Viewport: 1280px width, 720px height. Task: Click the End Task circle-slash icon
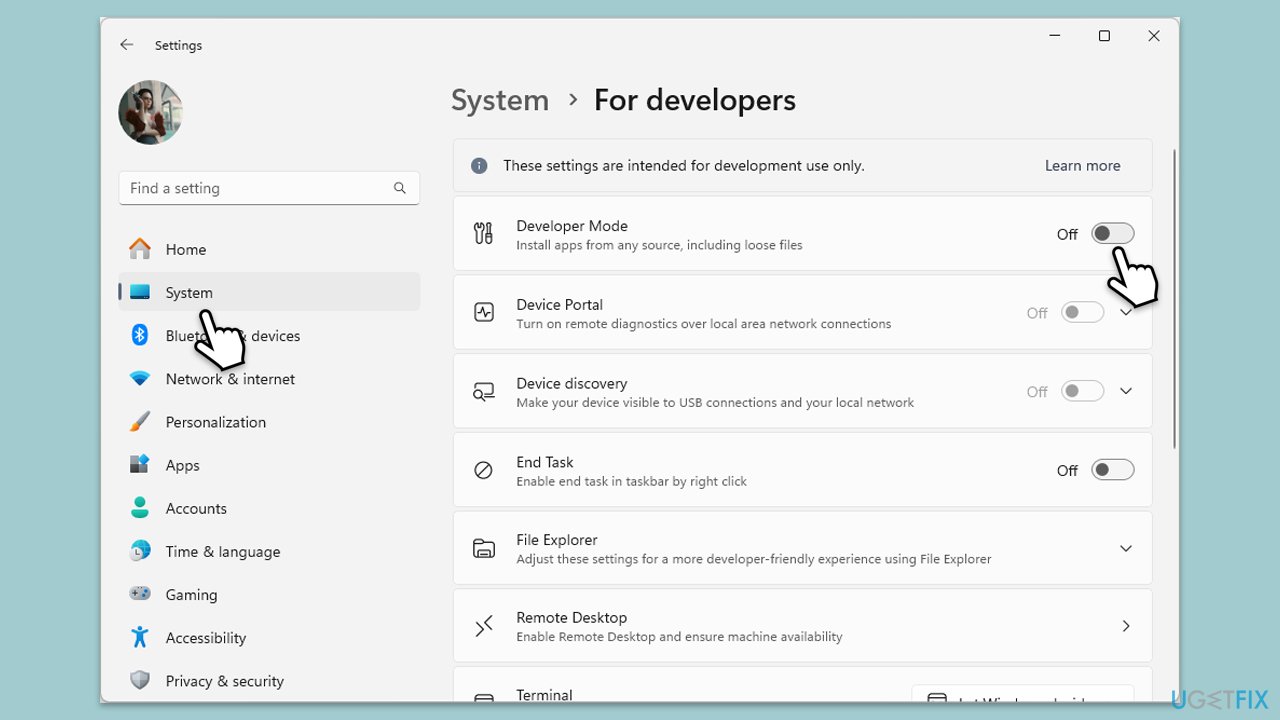(x=483, y=470)
